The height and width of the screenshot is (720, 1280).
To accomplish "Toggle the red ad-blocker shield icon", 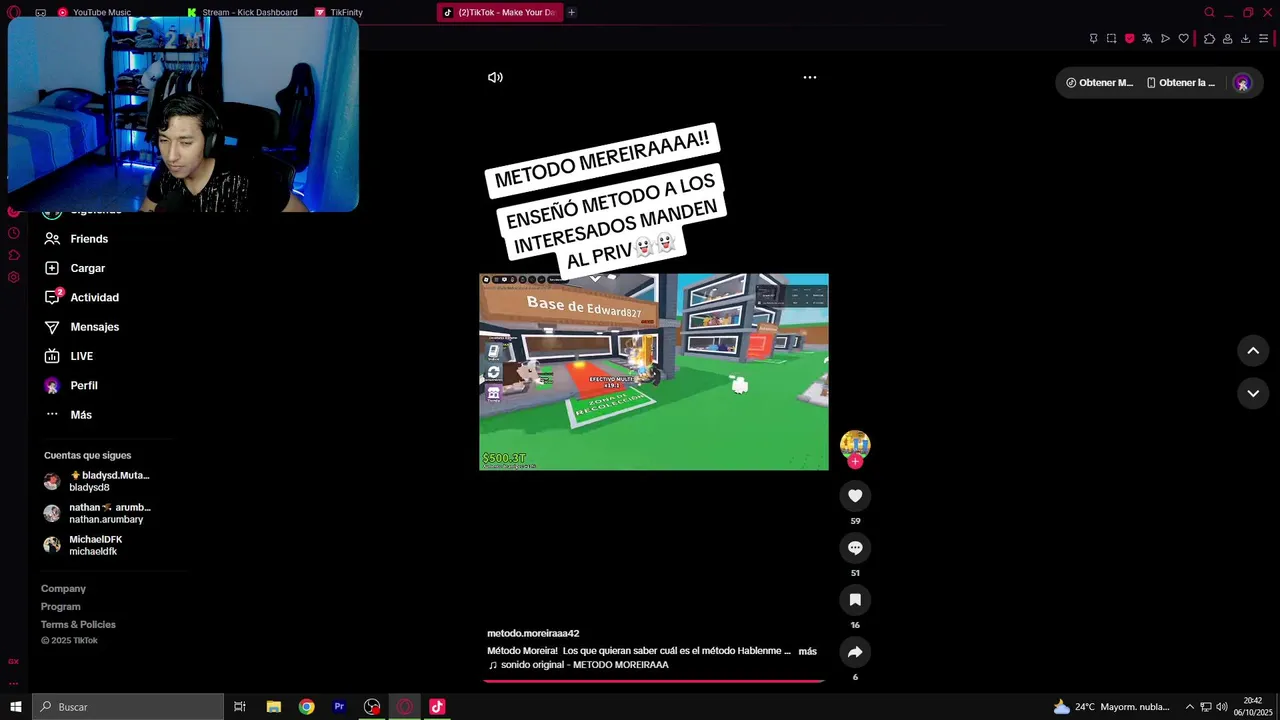I will point(1129,39).
